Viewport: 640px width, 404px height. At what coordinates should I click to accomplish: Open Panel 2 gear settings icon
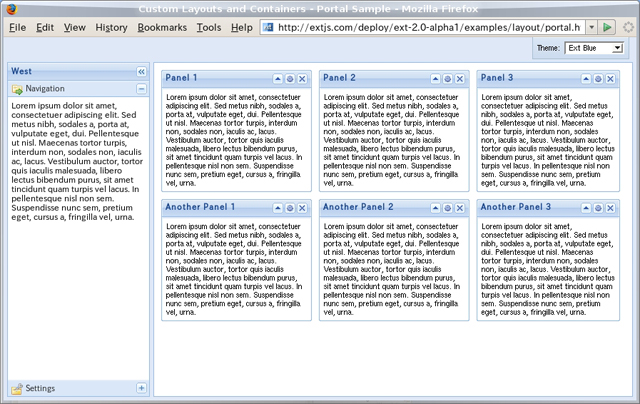point(447,79)
